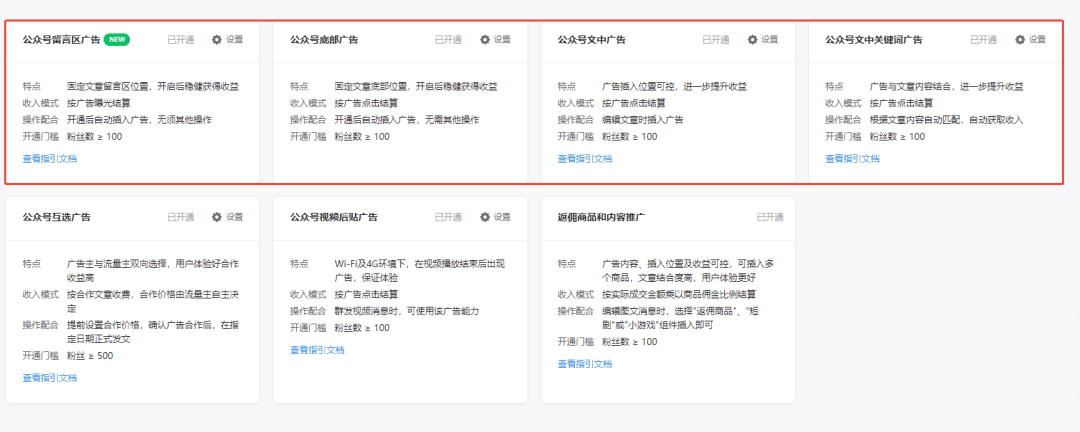
Task: Open 公众号文中关键词广告 settings gear
Action: [1020, 40]
